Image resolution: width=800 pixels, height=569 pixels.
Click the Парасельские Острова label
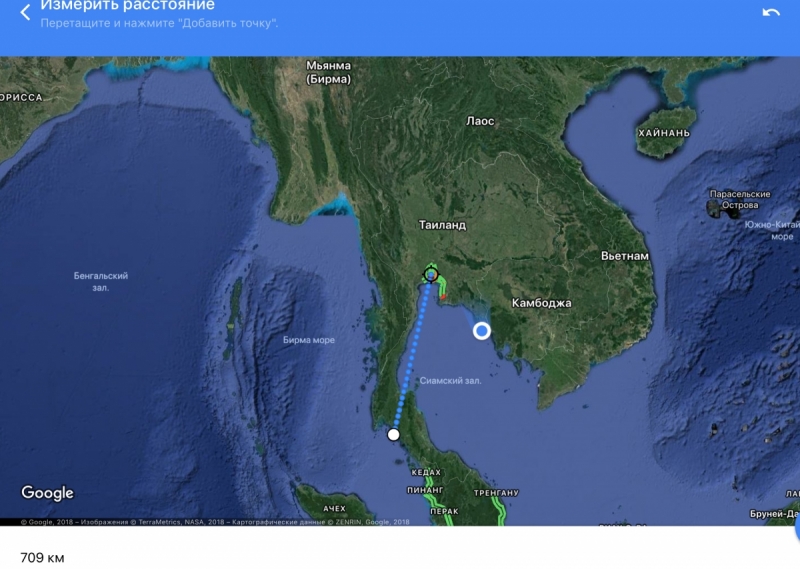[x=740, y=199]
